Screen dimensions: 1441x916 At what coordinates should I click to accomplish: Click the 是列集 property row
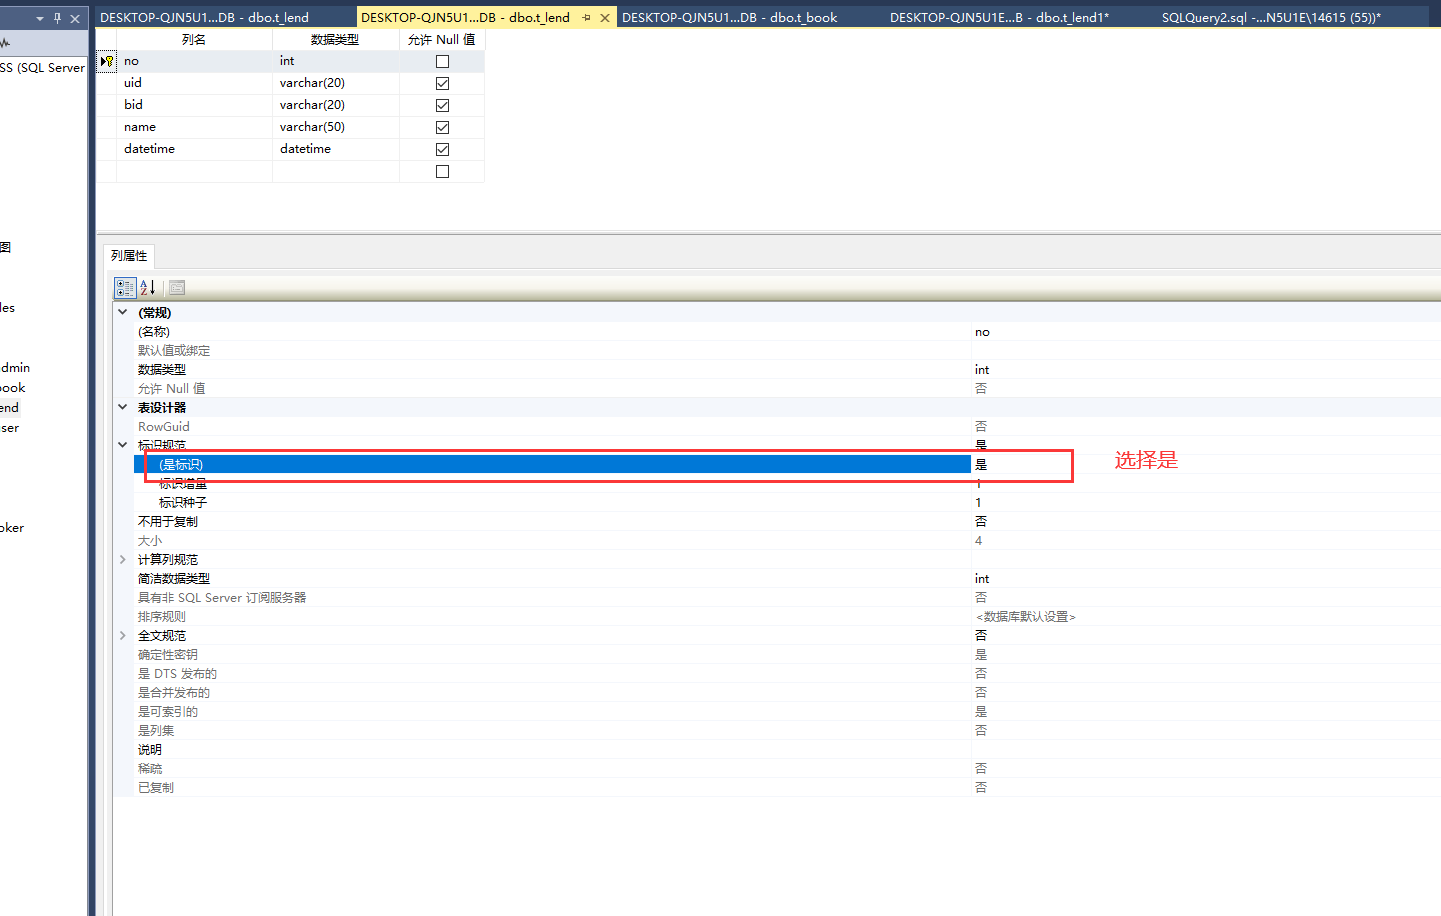click(x=787, y=731)
